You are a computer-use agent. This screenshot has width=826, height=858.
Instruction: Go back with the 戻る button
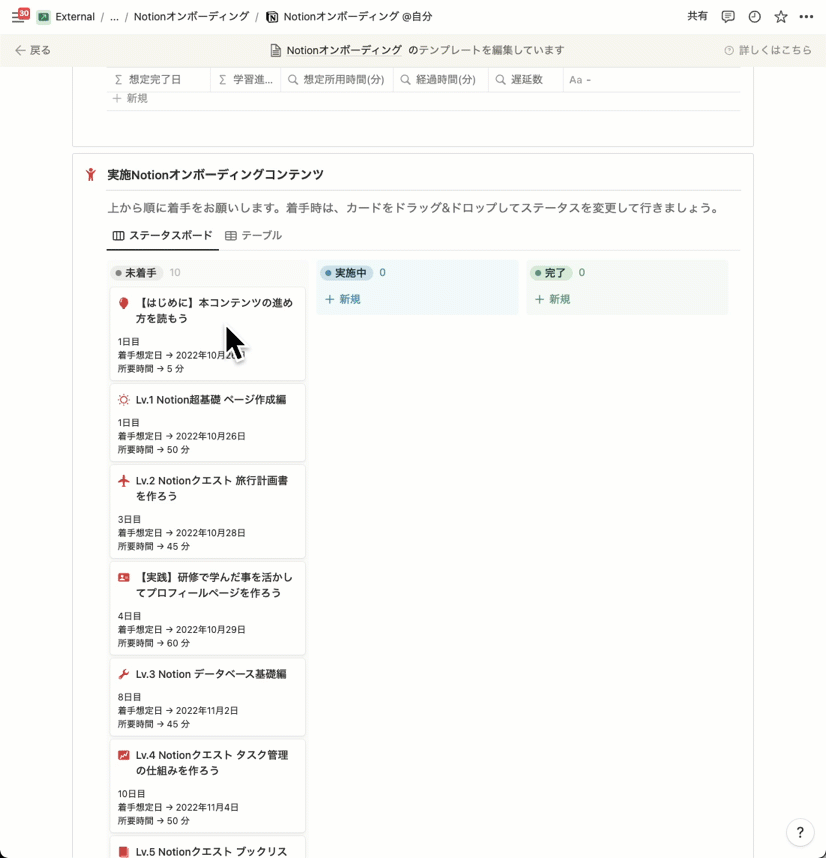click(x=33, y=50)
